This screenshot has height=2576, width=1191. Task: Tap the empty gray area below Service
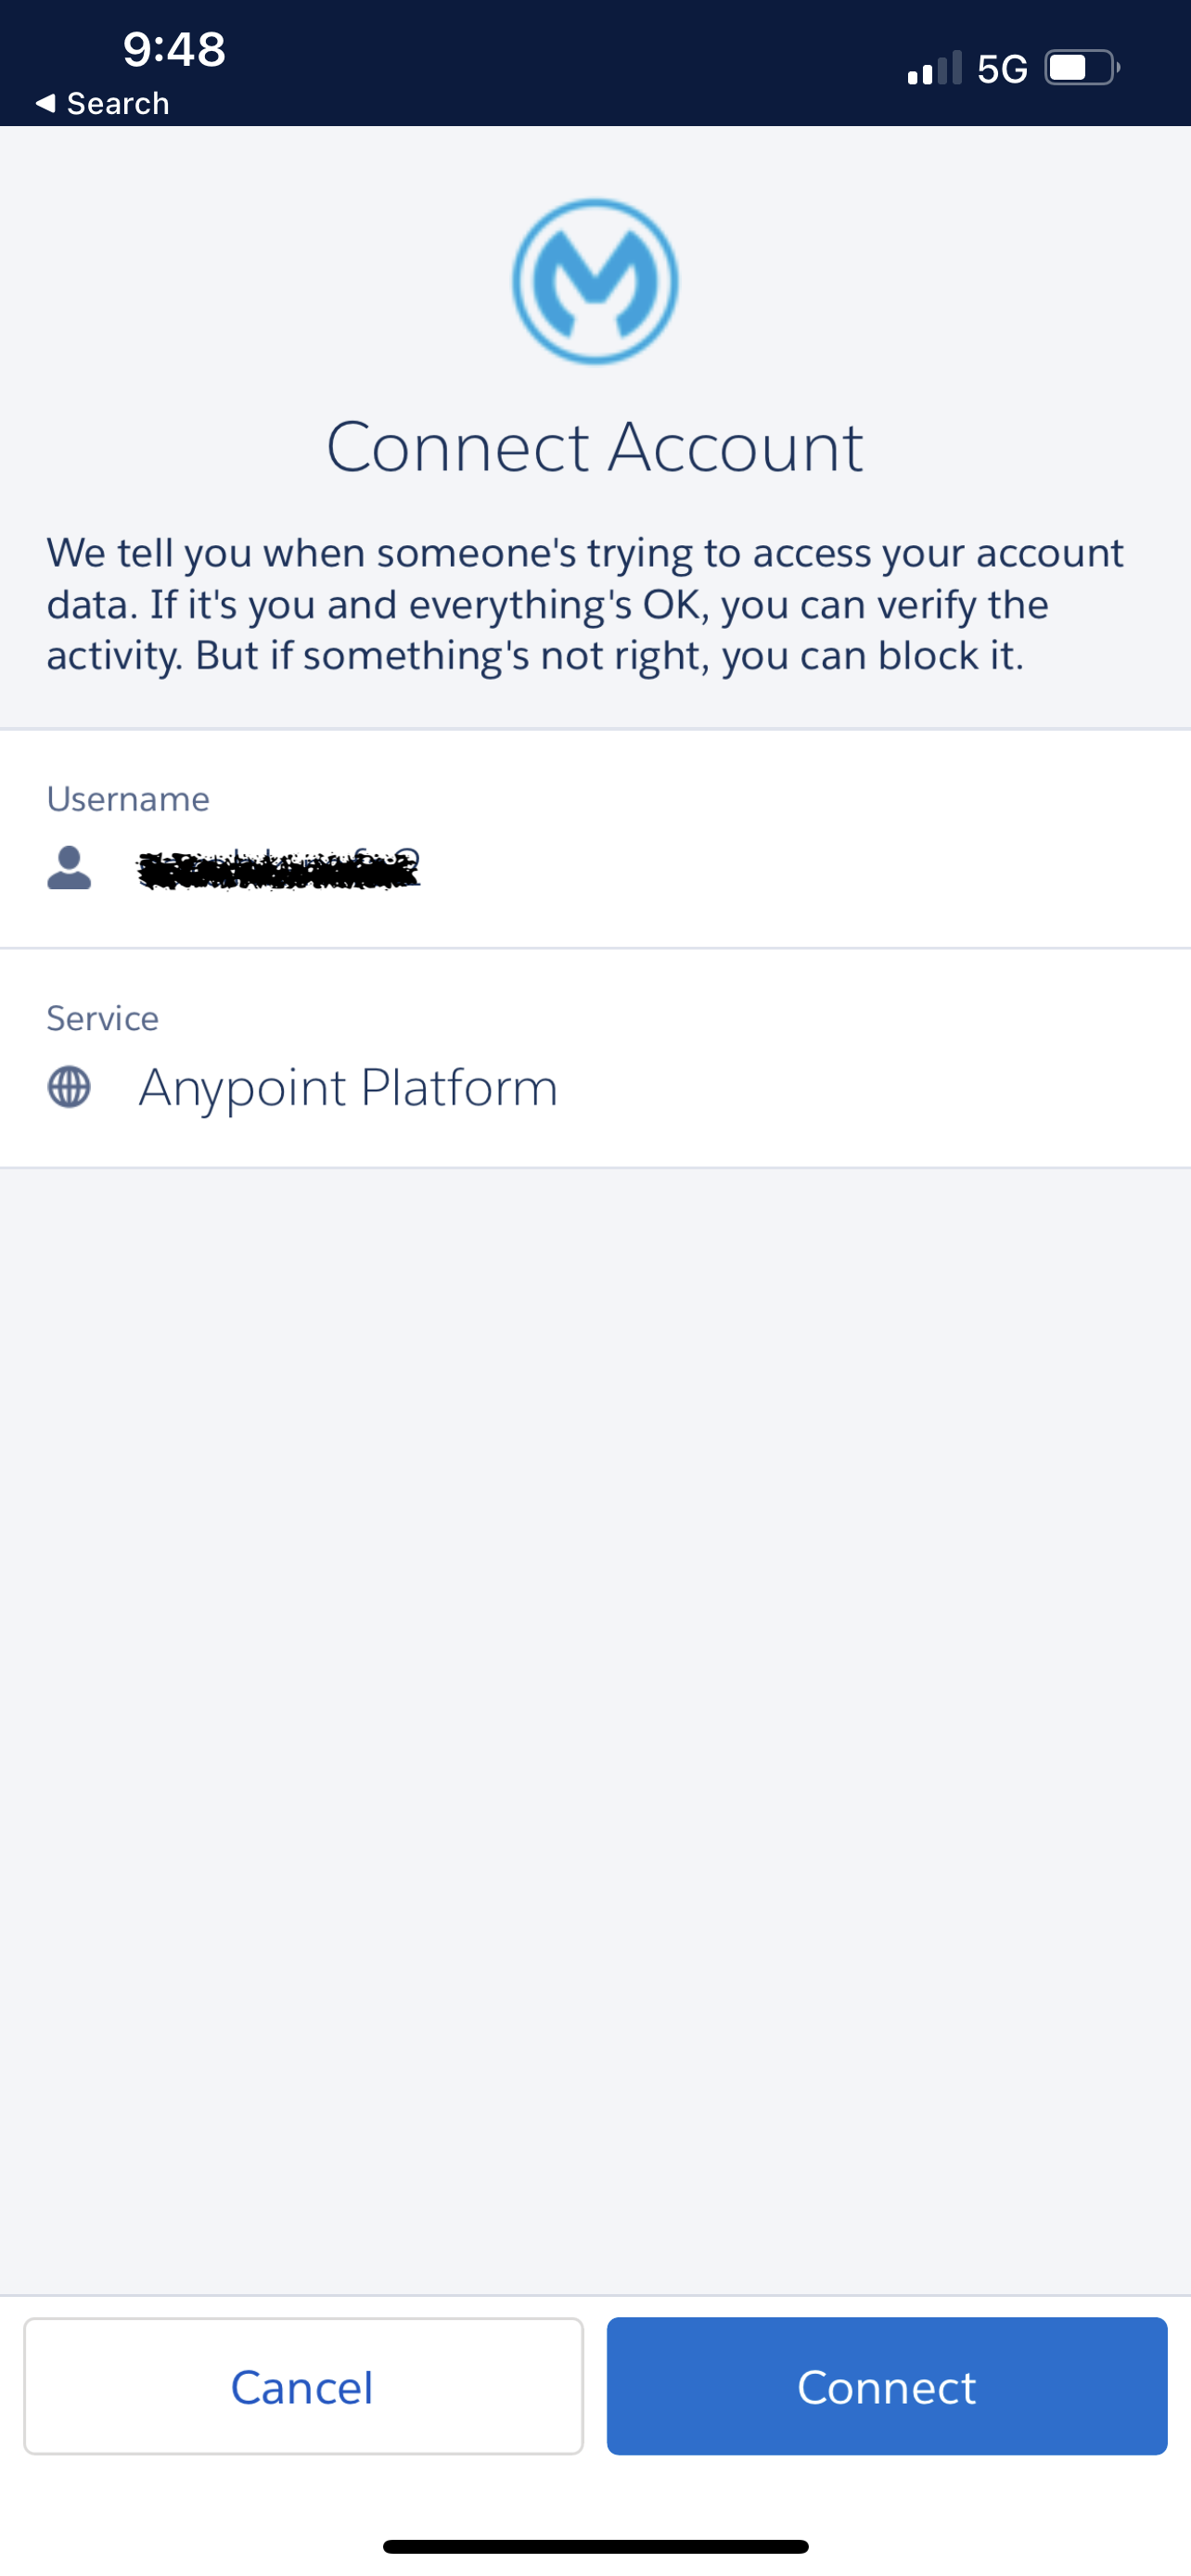tap(595, 1700)
